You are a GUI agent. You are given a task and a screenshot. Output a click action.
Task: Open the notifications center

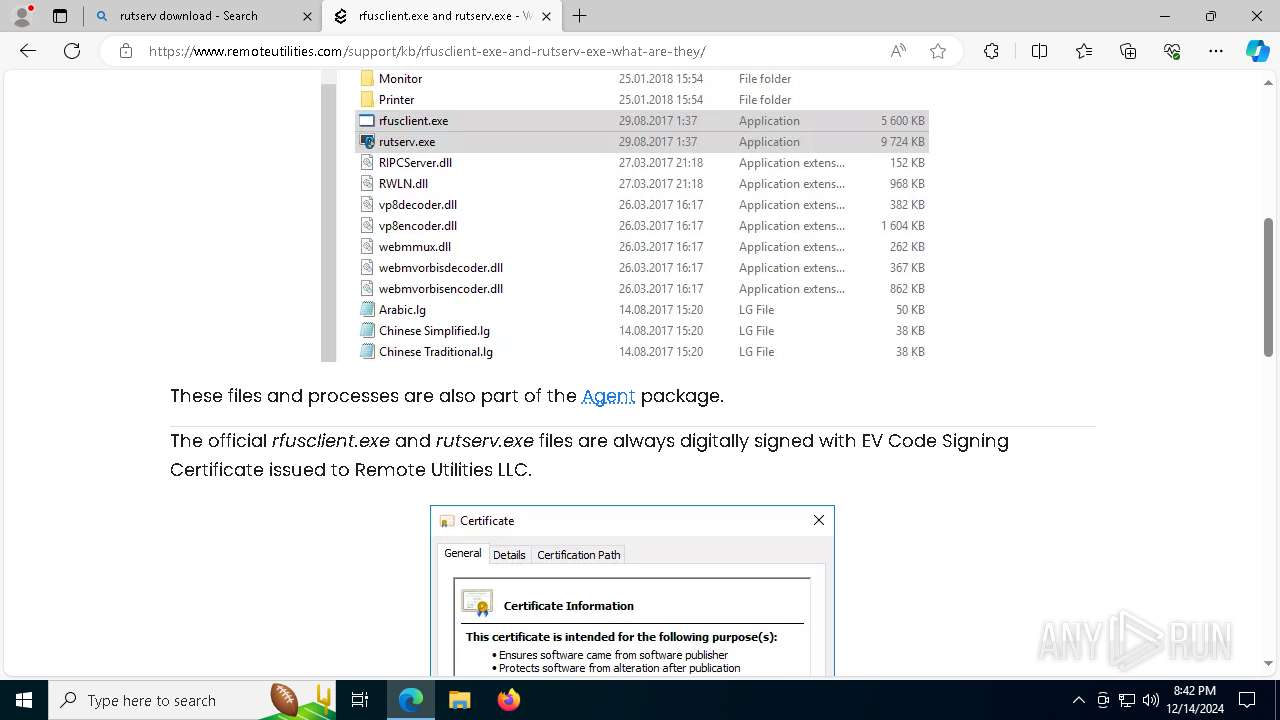click(1248, 700)
